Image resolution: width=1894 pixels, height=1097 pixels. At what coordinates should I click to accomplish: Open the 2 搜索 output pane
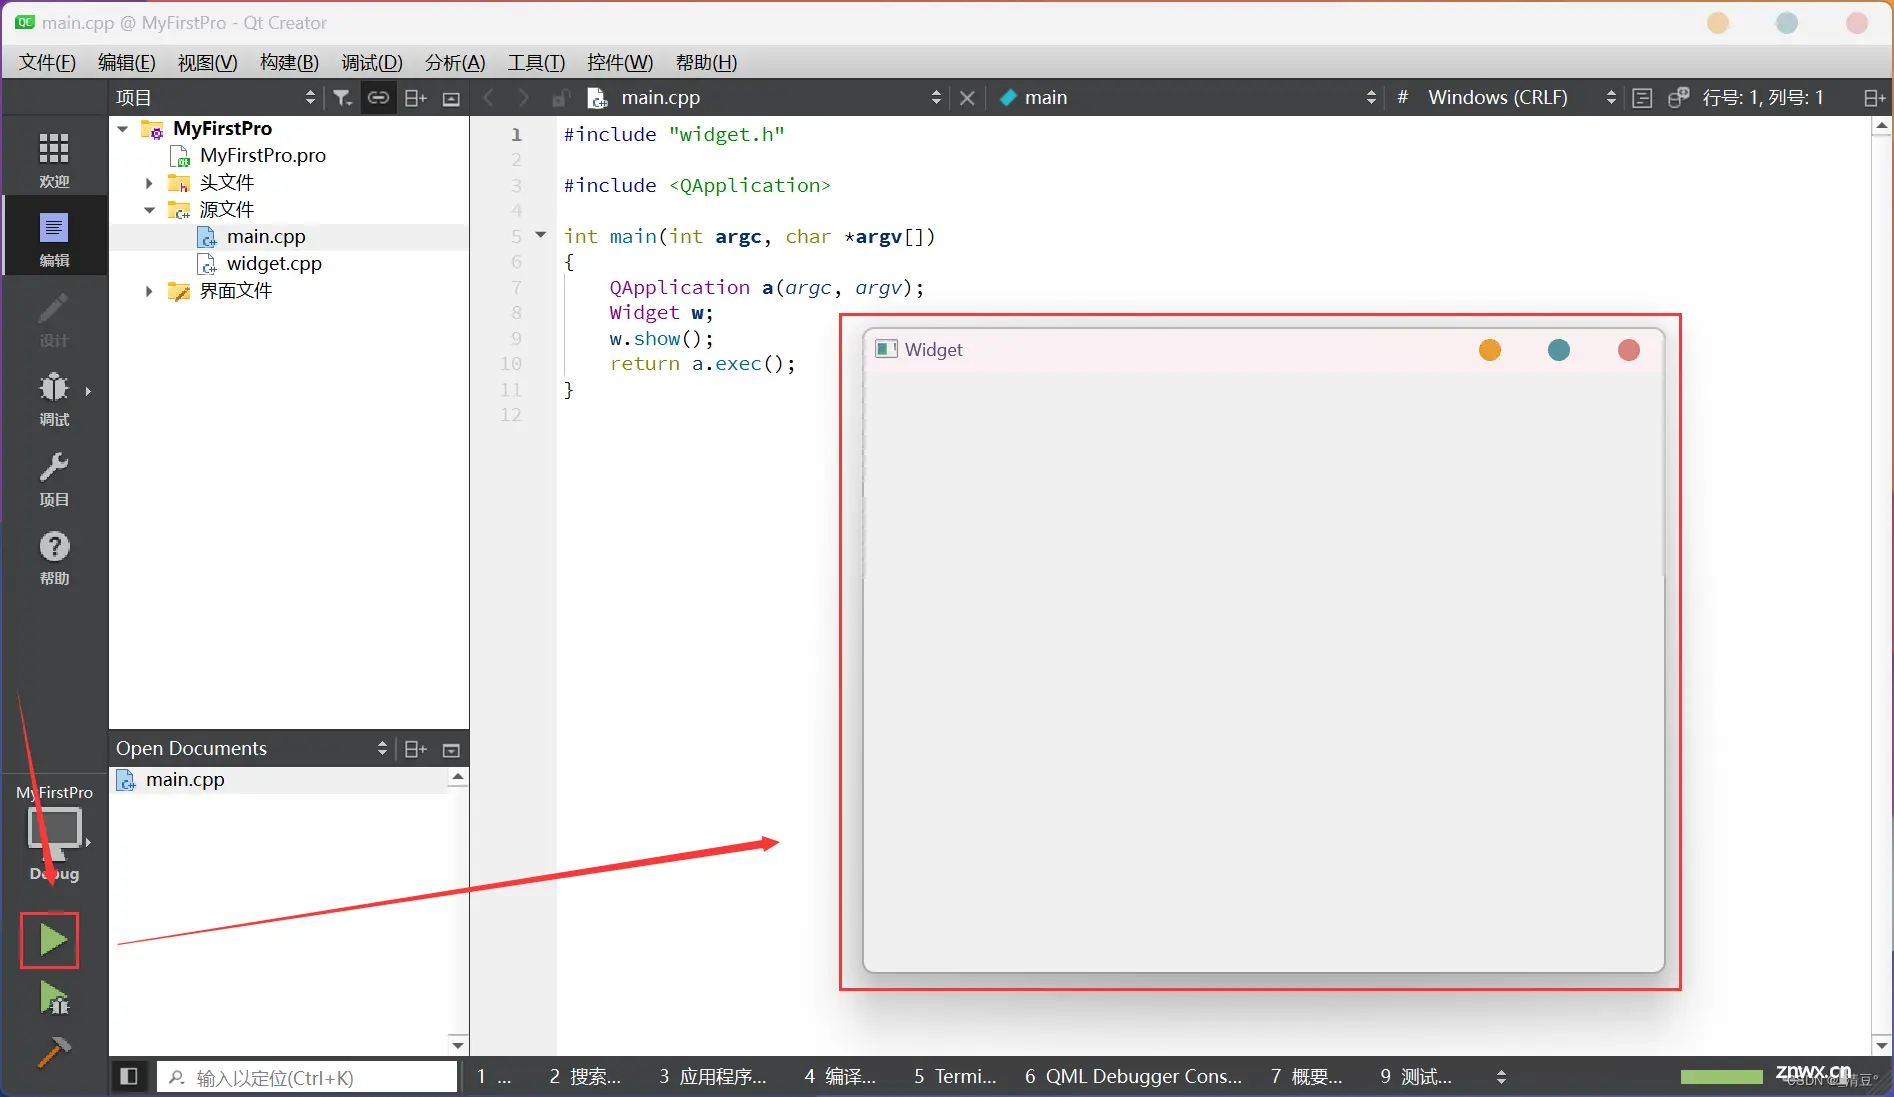pos(585,1077)
